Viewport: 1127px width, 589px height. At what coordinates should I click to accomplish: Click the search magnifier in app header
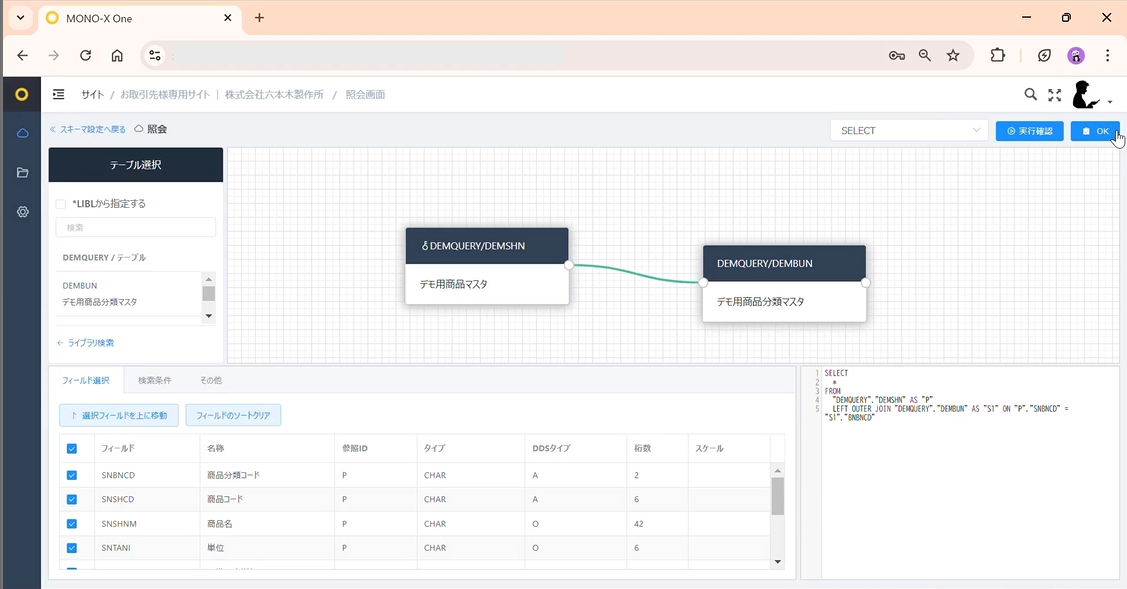point(1031,94)
